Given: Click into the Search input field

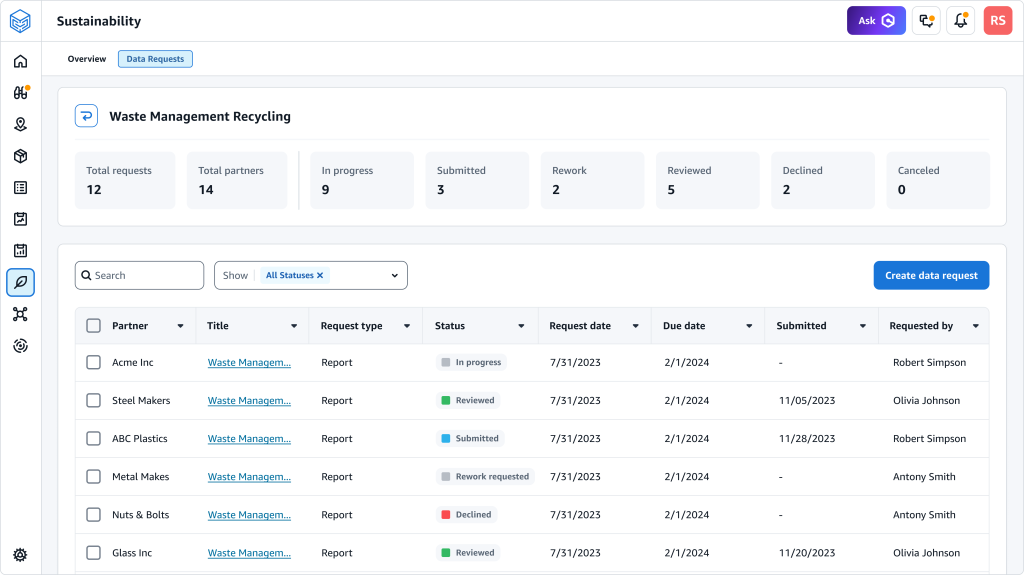Looking at the screenshot, I should (145, 276).
